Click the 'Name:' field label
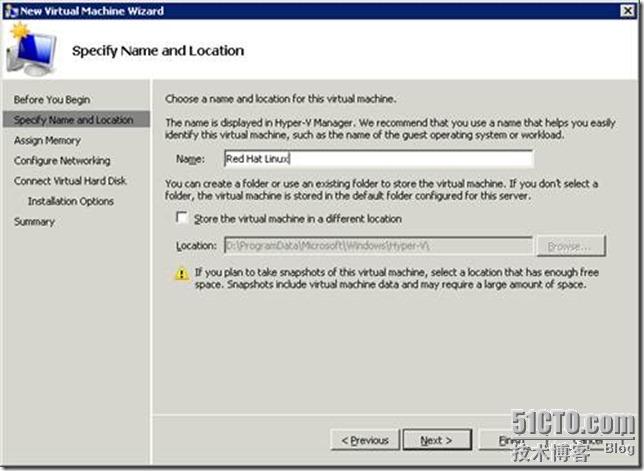 tap(190, 159)
